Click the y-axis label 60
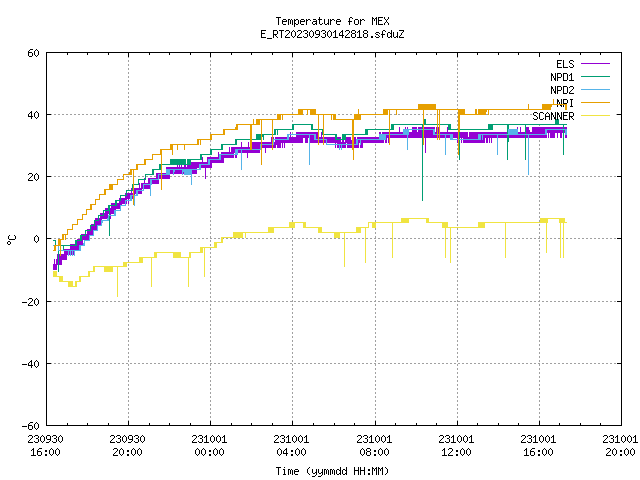640x480 pixels. 33,53
